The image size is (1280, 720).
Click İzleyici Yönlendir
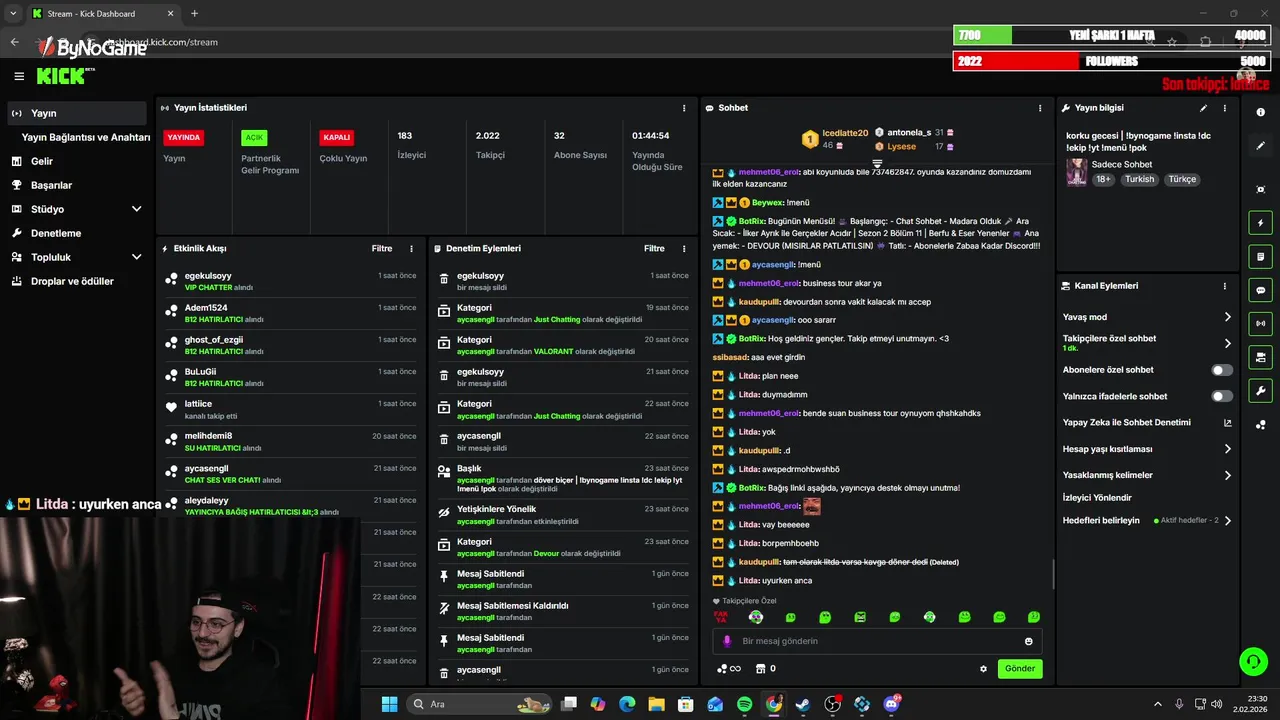[x=1097, y=497]
